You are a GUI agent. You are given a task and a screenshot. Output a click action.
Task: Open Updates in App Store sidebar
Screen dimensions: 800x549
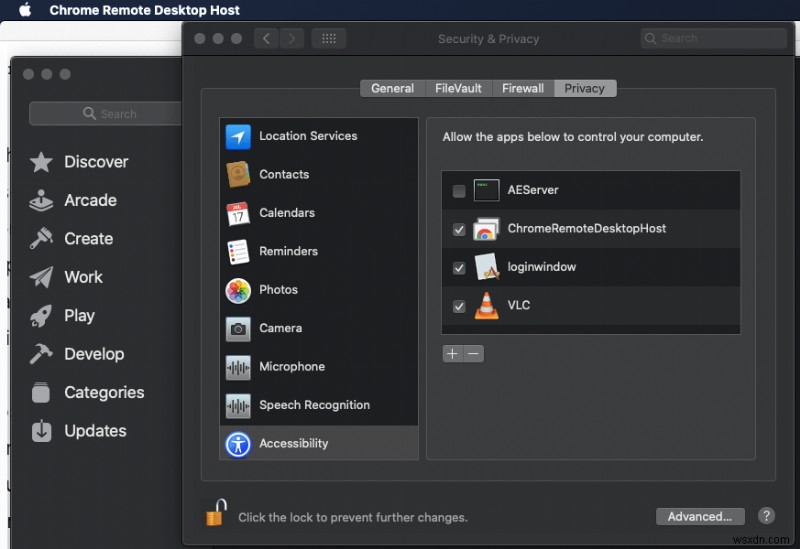[78, 431]
